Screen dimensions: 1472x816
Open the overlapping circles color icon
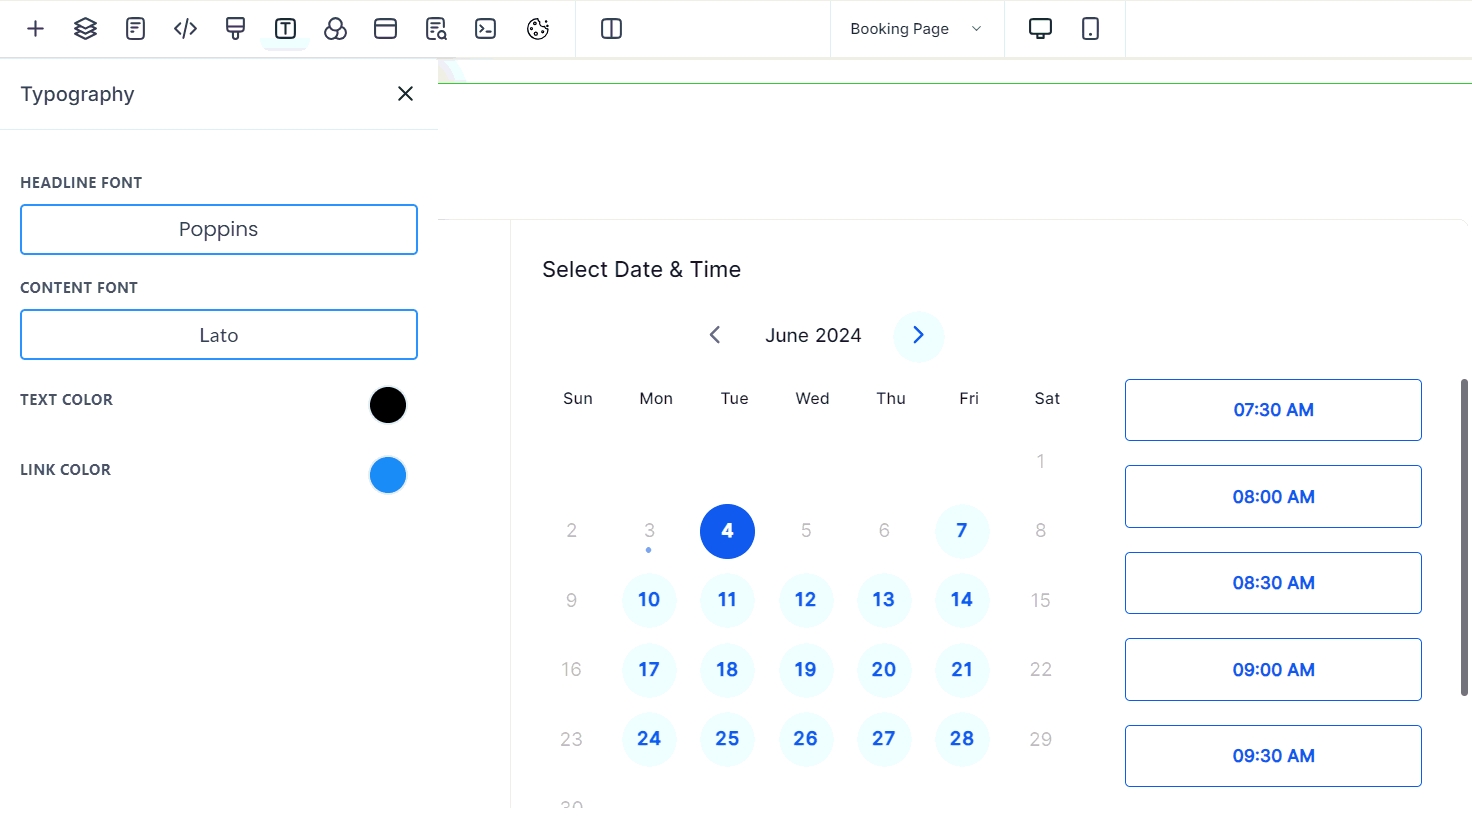[x=335, y=29]
